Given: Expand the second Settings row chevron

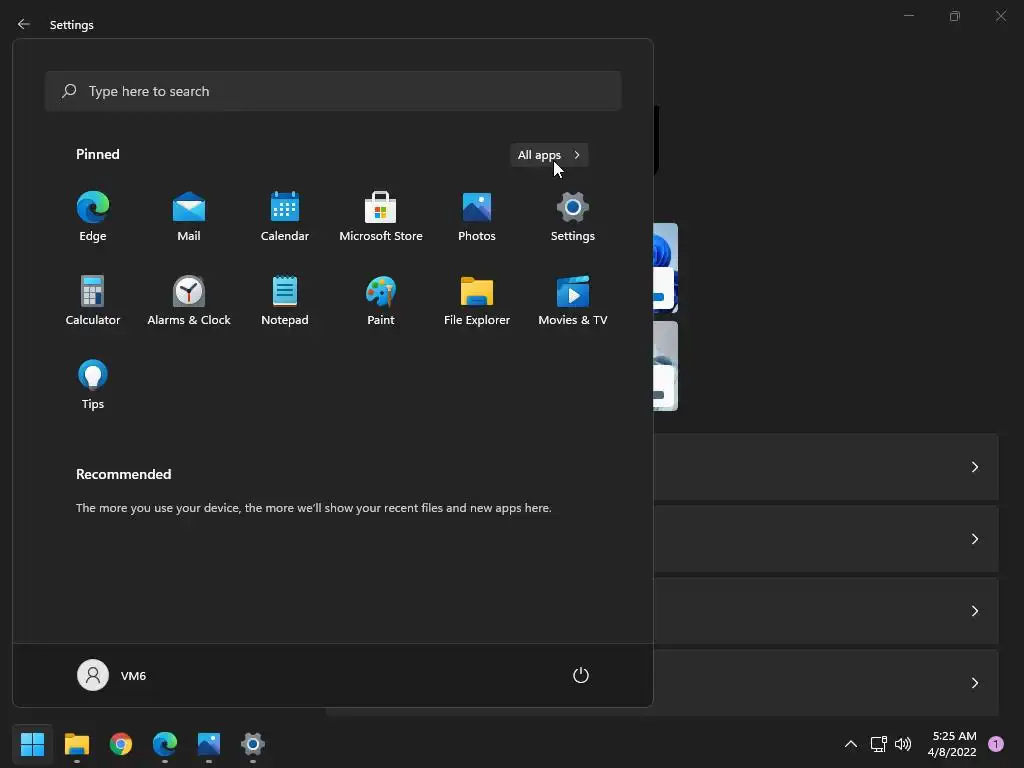Looking at the screenshot, I should click(974, 539).
